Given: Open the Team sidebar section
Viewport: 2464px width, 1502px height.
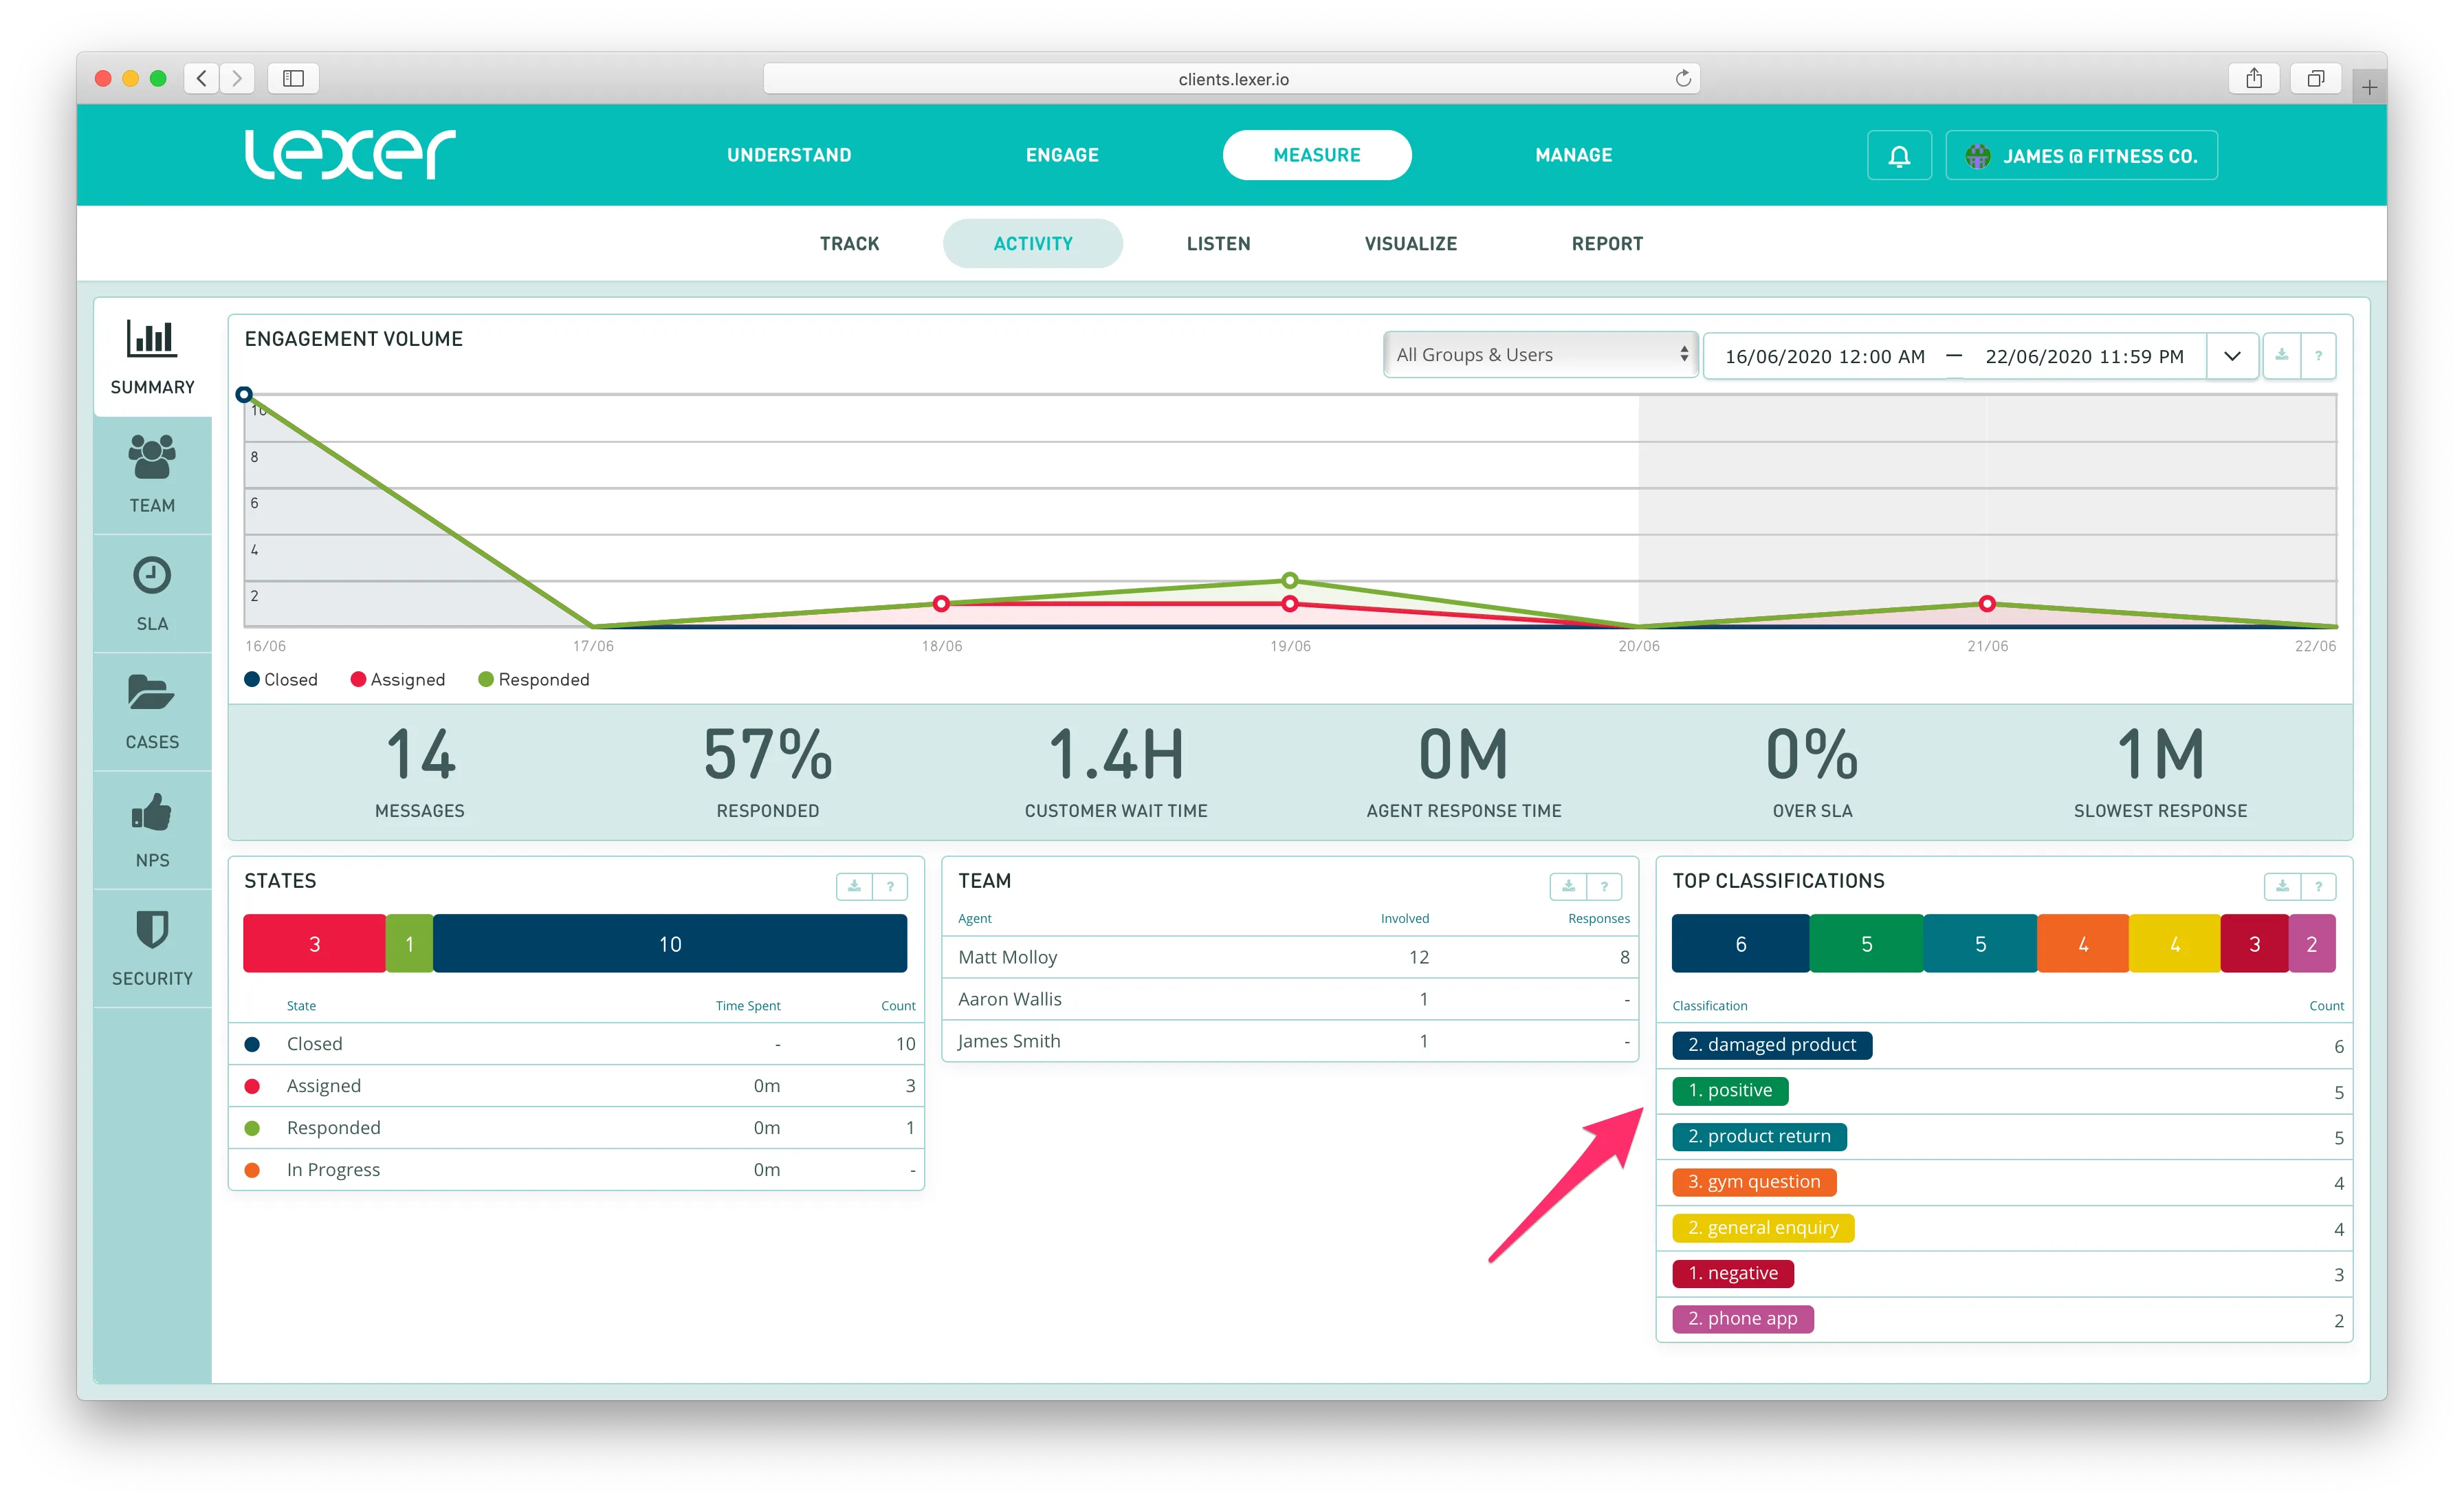Looking at the screenshot, I should point(152,475).
